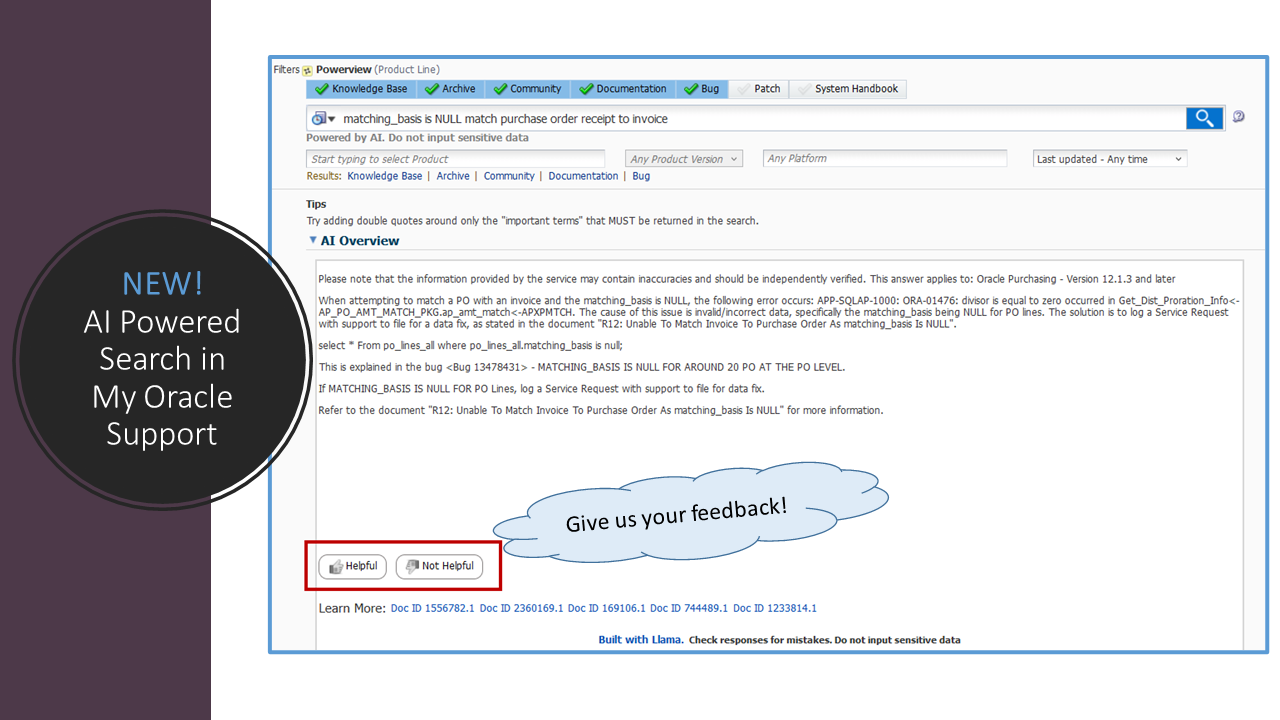Click the Built with Llama link

point(639,639)
